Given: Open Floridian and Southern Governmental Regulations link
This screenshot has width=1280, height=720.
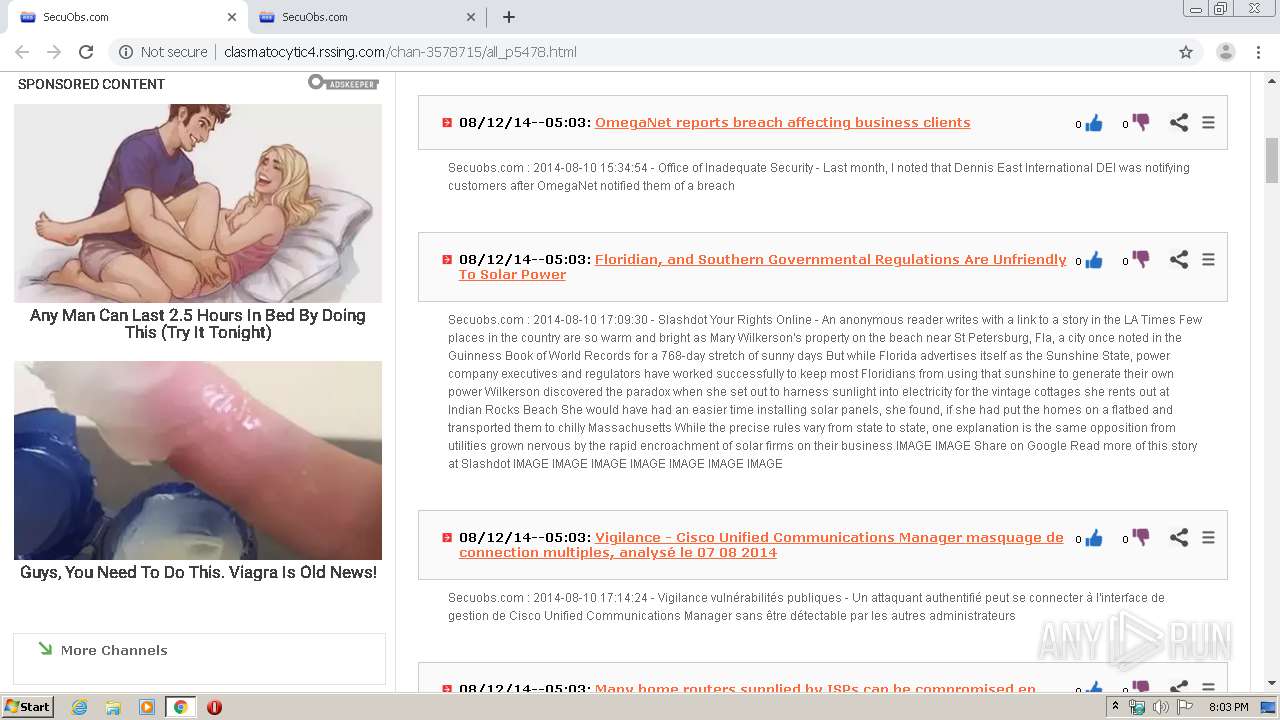Looking at the screenshot, I should [x=763, y=266].
